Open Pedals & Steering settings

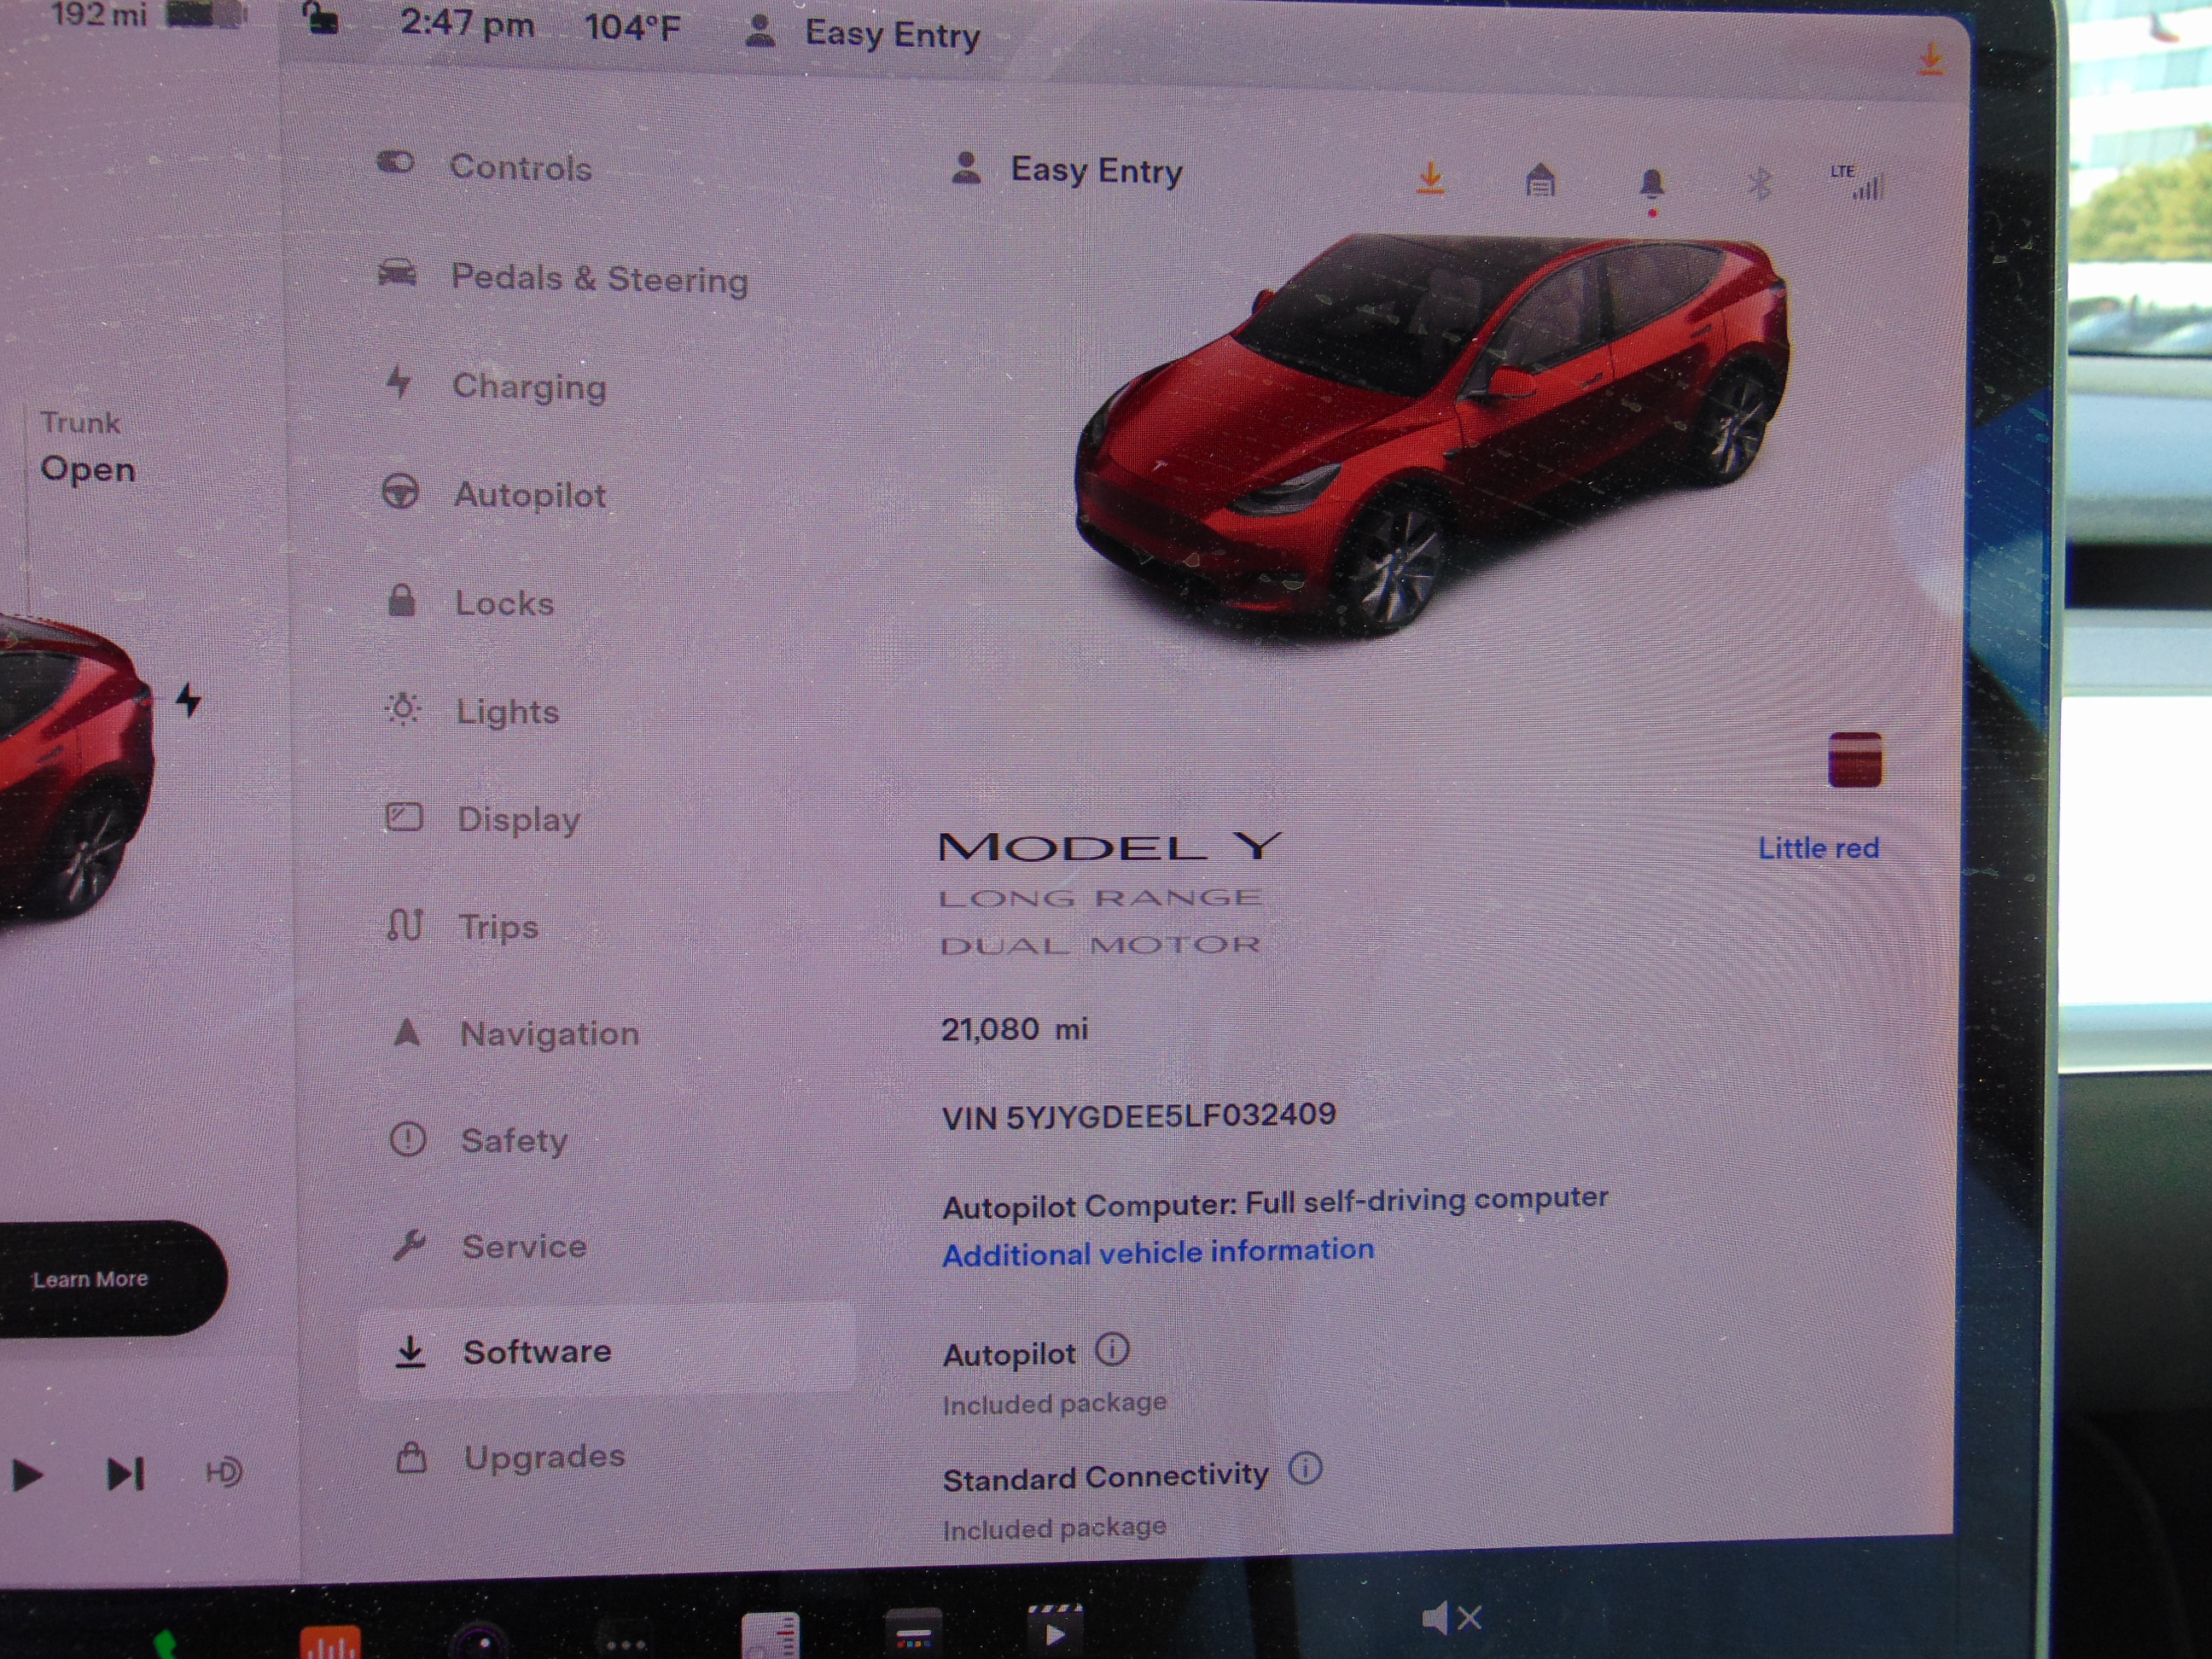click(563, 277)
